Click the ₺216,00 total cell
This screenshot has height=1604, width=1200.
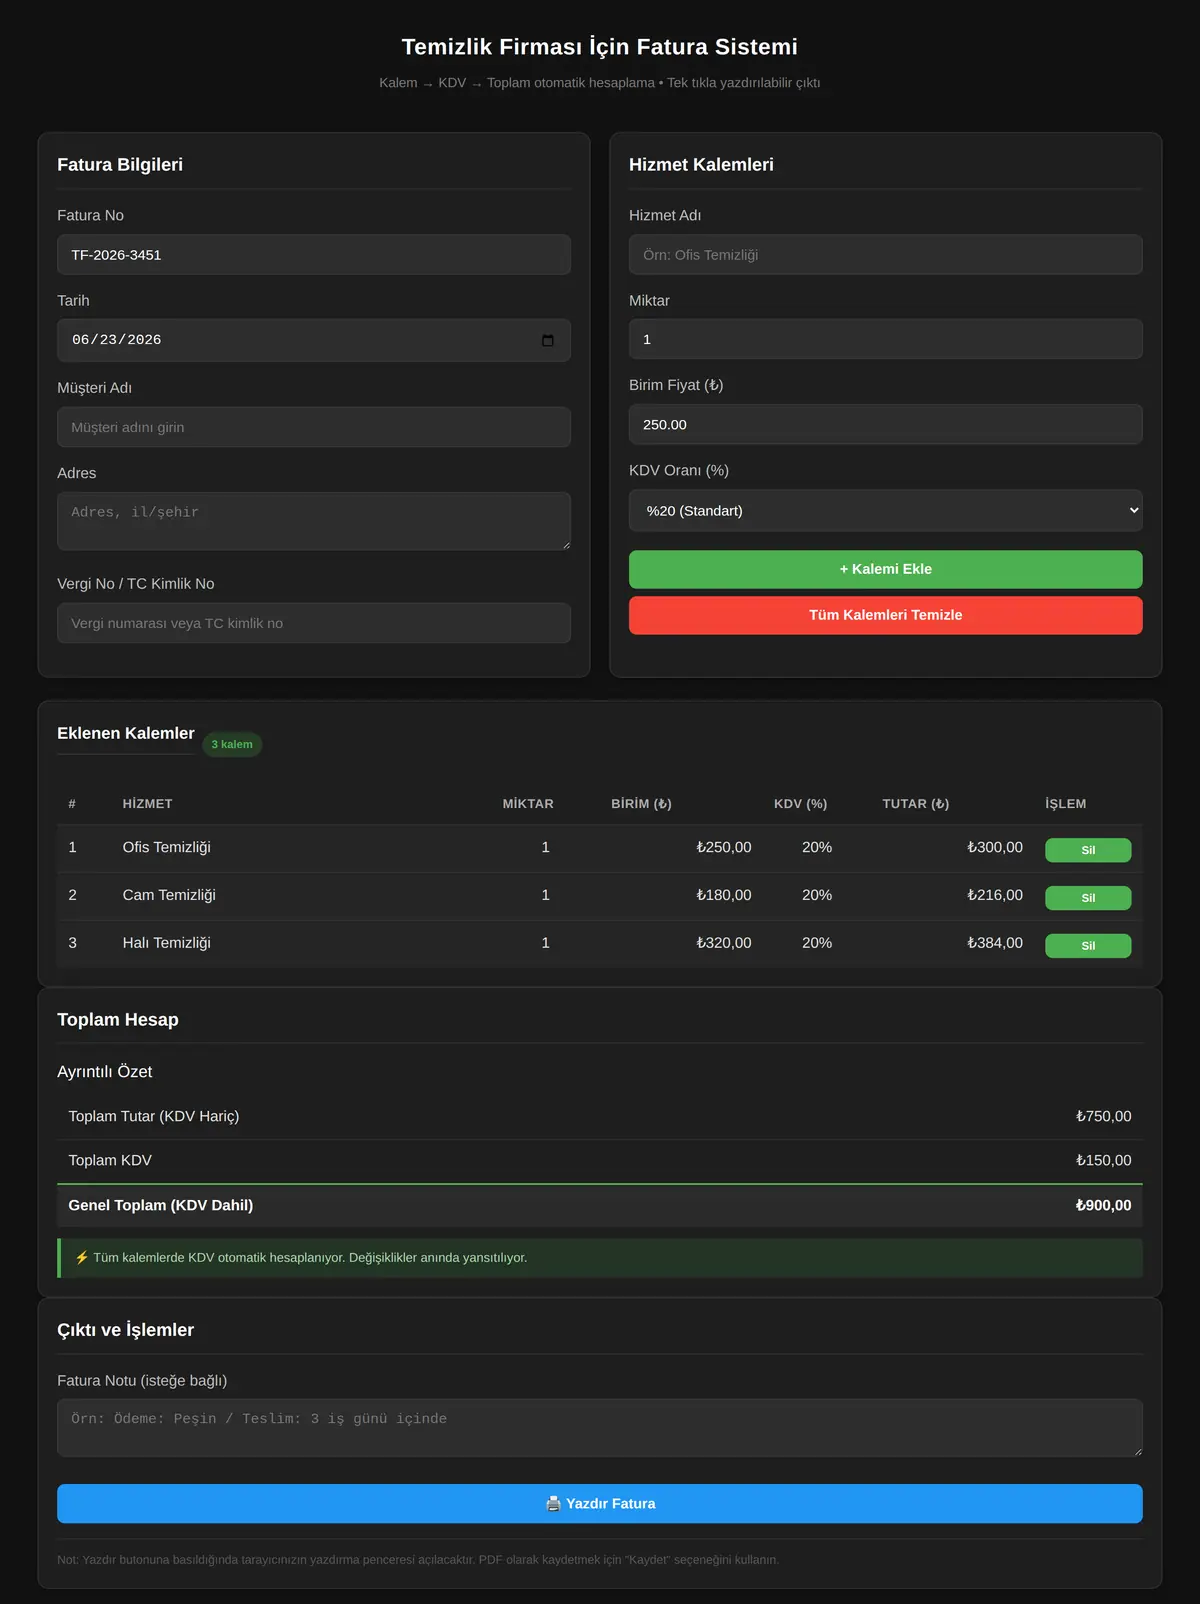click(995, 895)
